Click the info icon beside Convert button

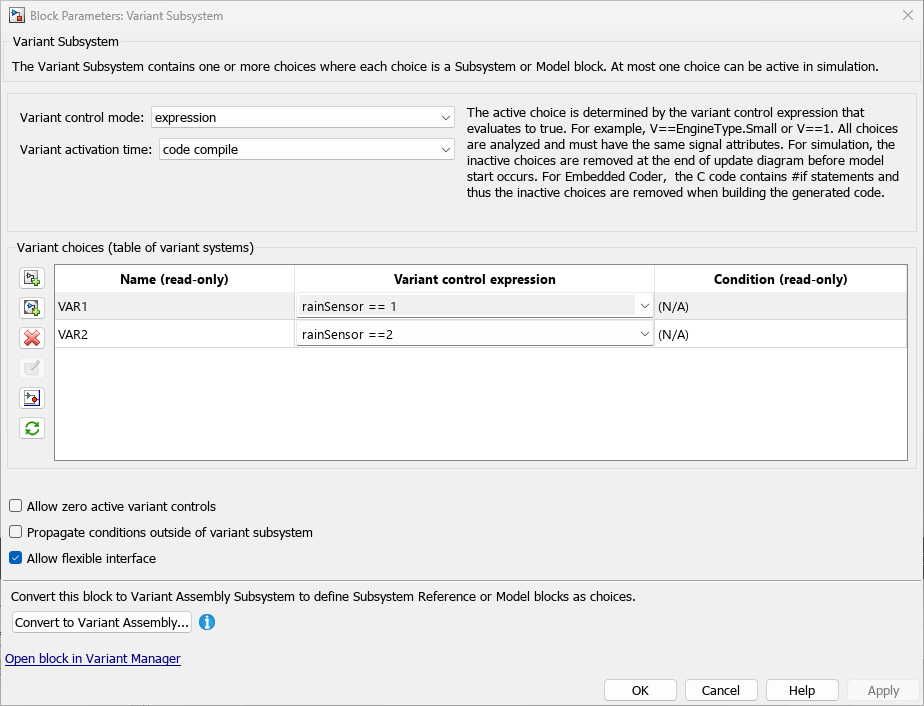[207, 622]
